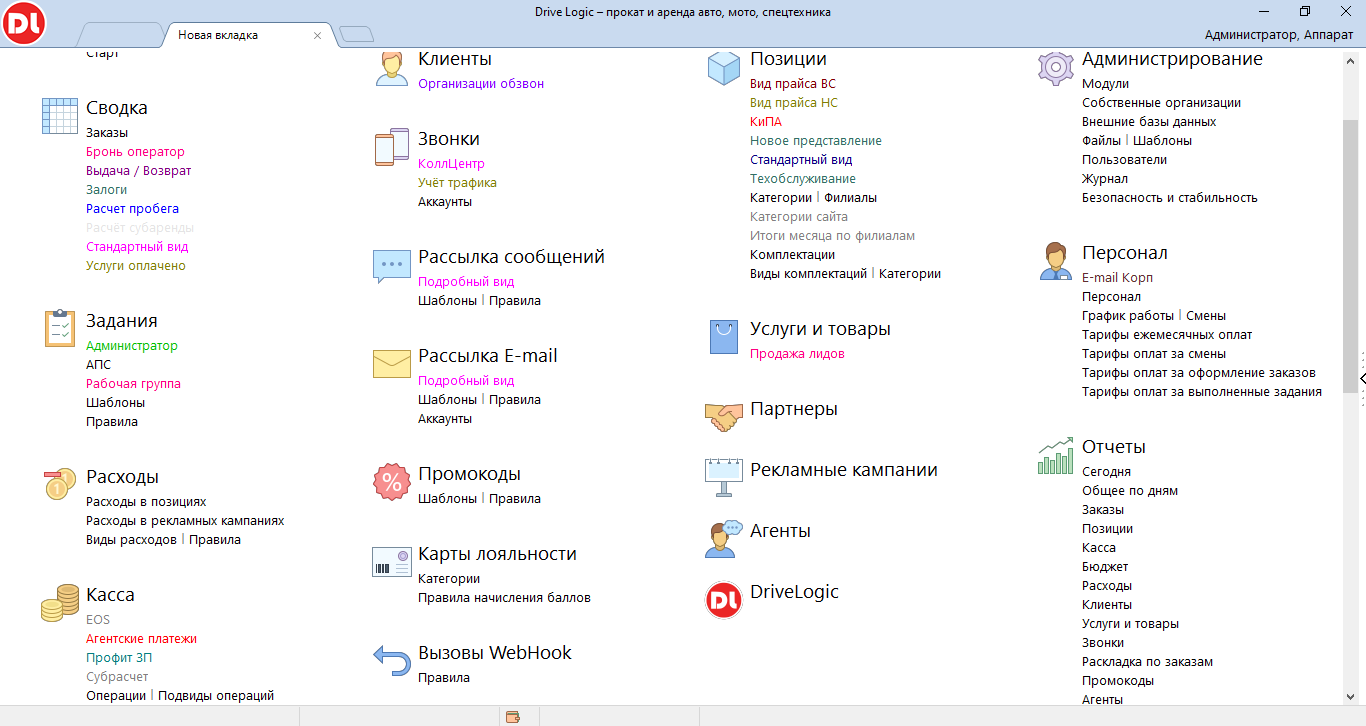1366x726 pixels.
Task: Open the Администрирование gear icon
Action: pyautogui.click(x=1054, y=66)
